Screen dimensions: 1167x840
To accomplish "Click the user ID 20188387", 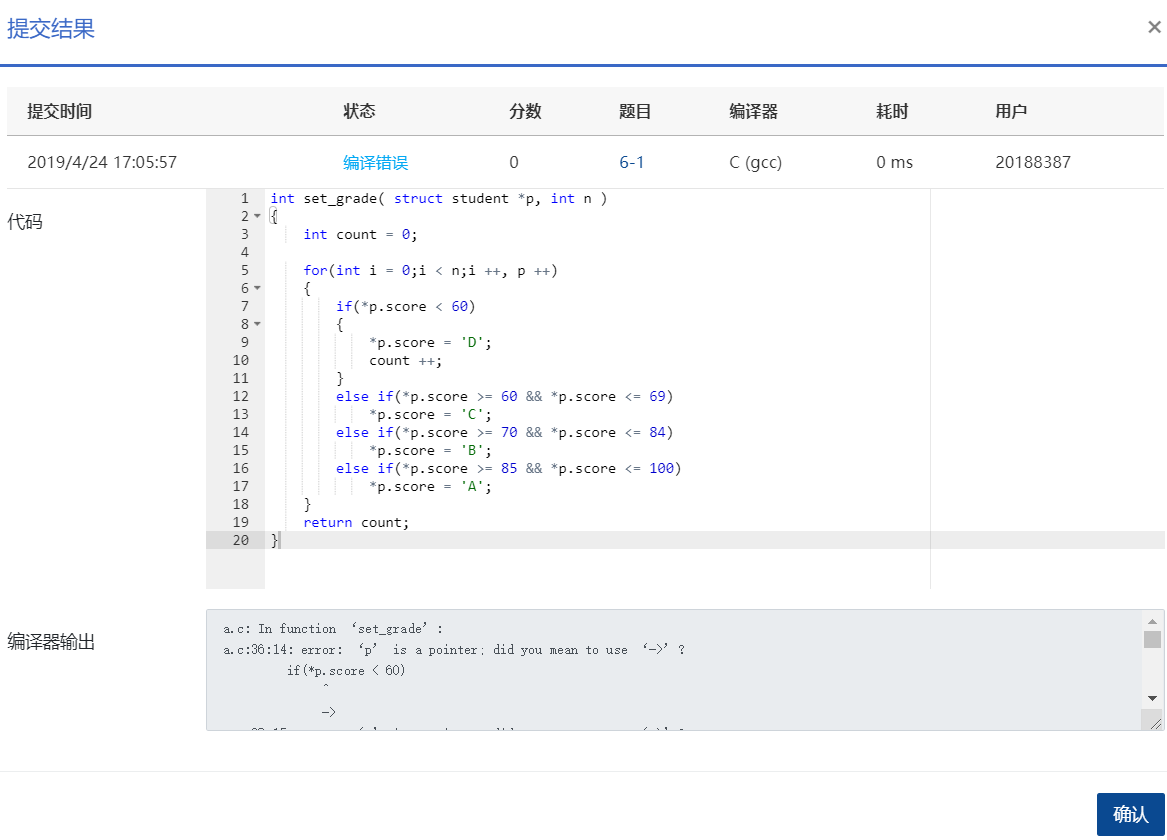I will (x=1032, y=162).
